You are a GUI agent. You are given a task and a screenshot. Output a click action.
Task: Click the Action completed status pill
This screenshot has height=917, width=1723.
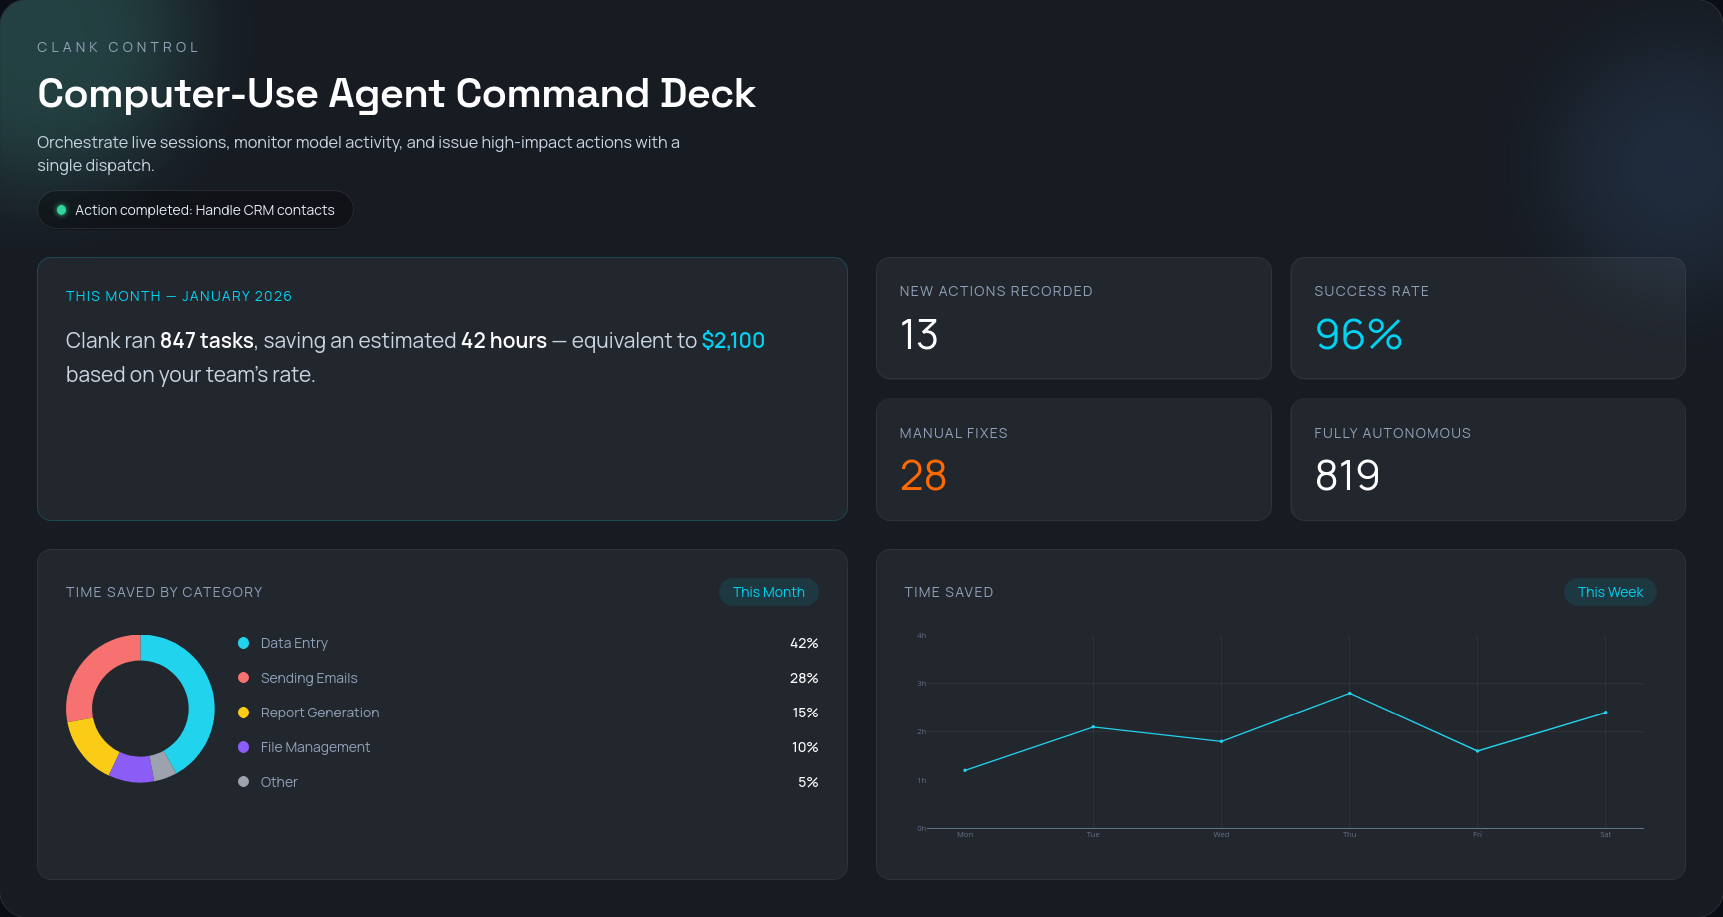[195, 210]
